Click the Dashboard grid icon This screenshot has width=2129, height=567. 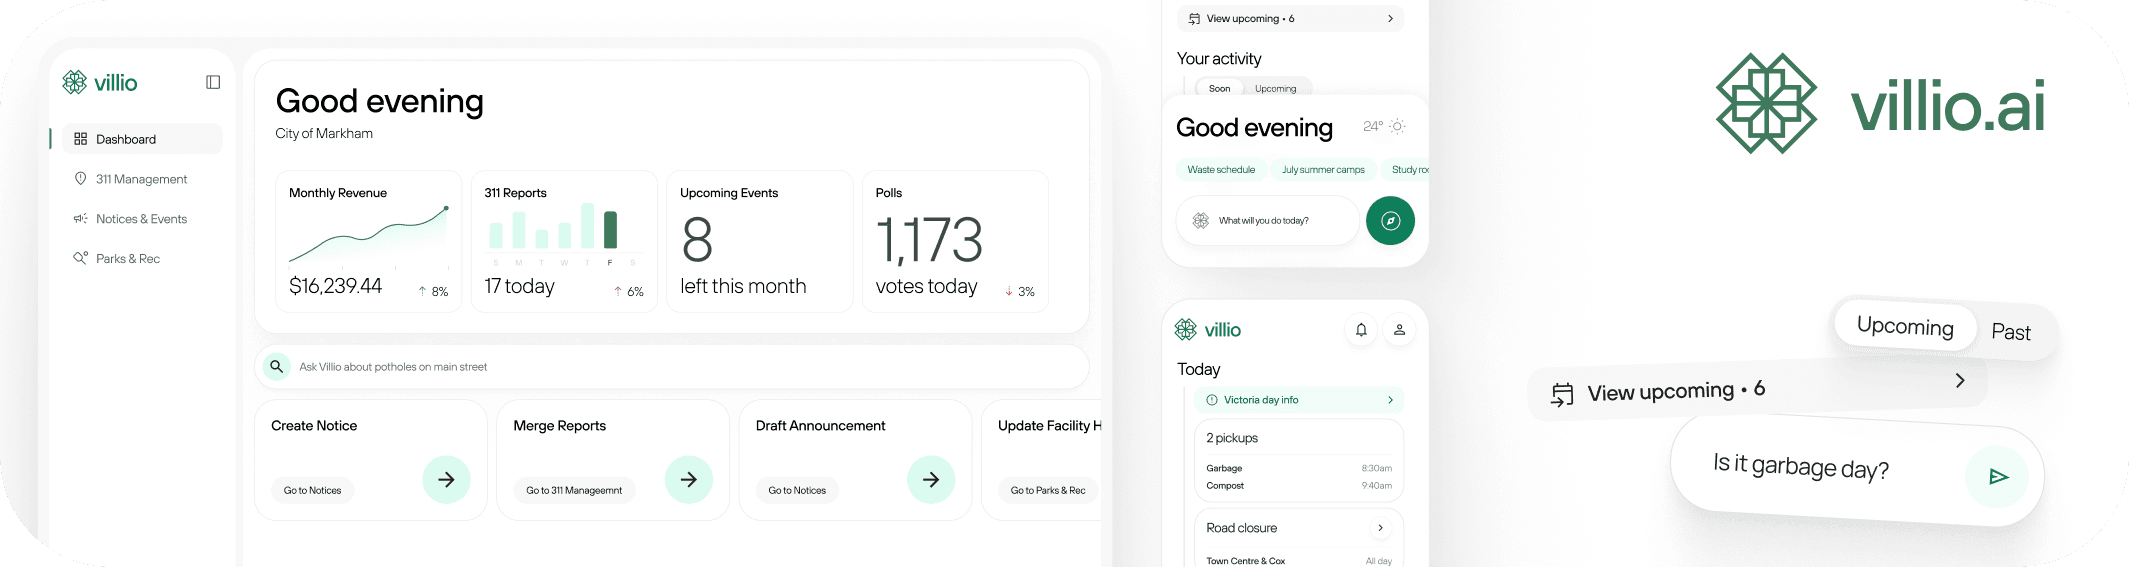click(x=81, y=139)
